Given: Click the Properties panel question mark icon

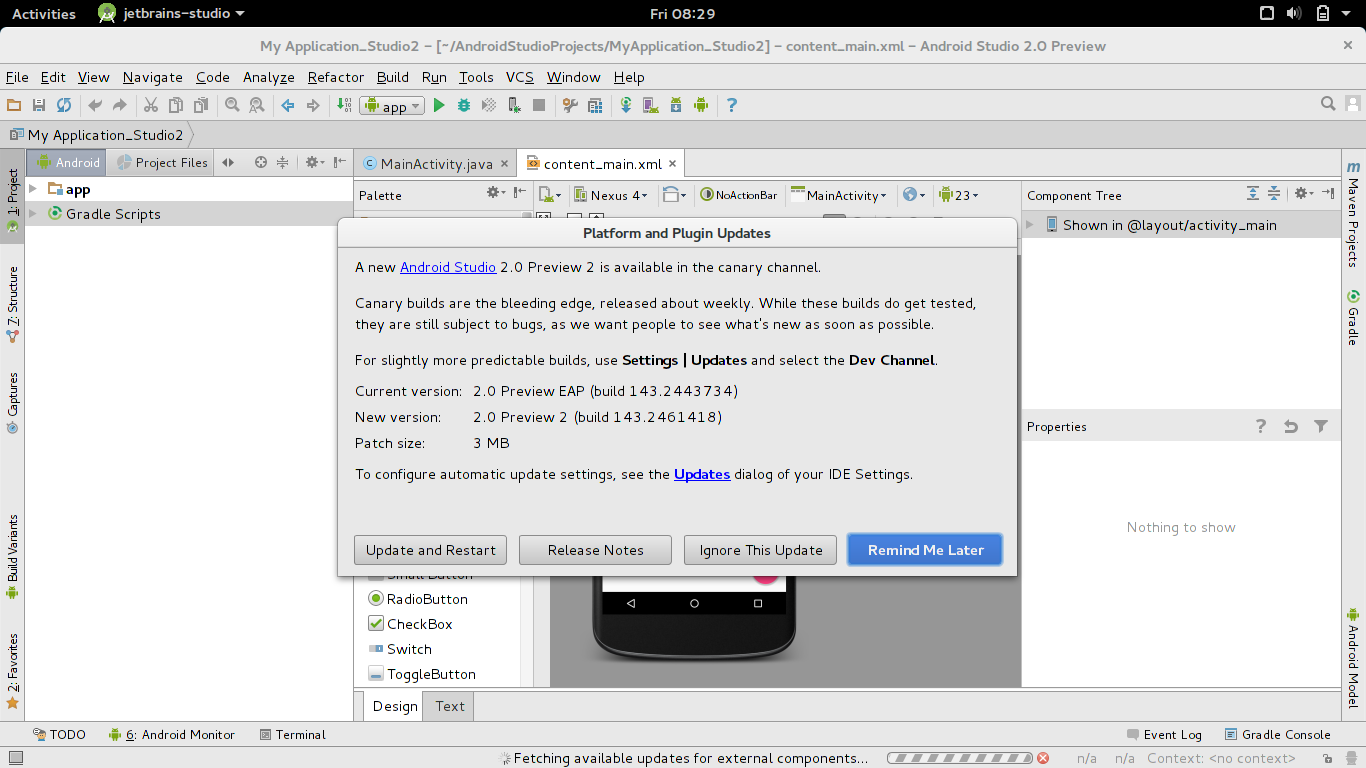Looking at the screenshot, I should [x=1261, y=426].
